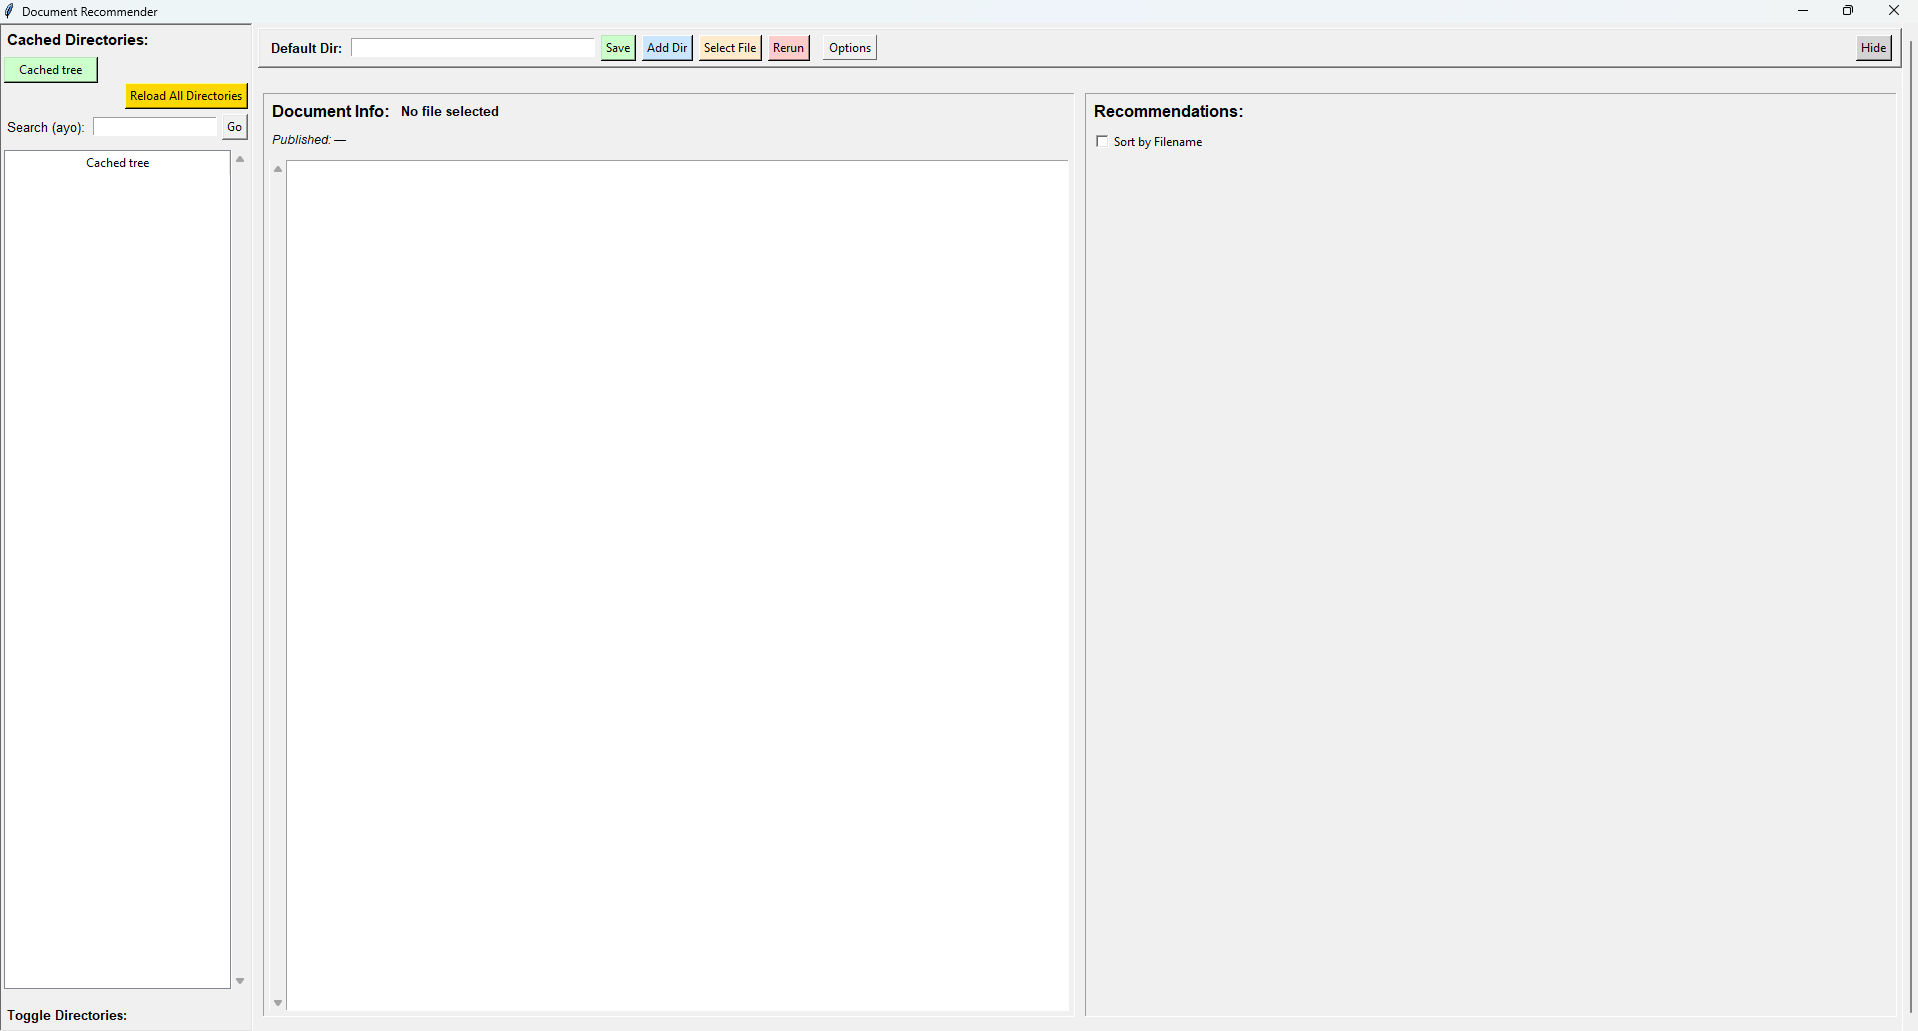Screen dimensions: 1918x1031
Task: Click inside the Default Dir input field
Action: click(472, 47)
